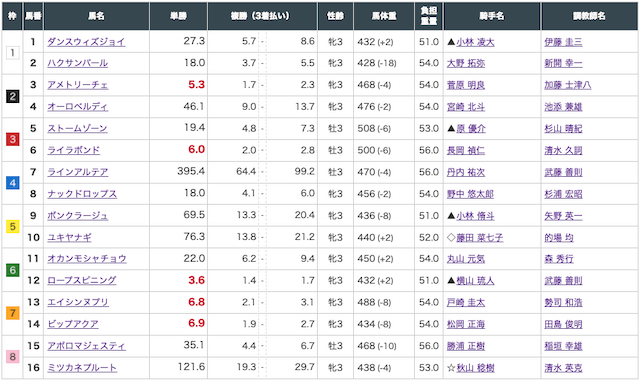The width and height of the screenshot is (640, 380).
Task: View jockey 丹内 祐次 profile
Action: click(x=466, y=172)
